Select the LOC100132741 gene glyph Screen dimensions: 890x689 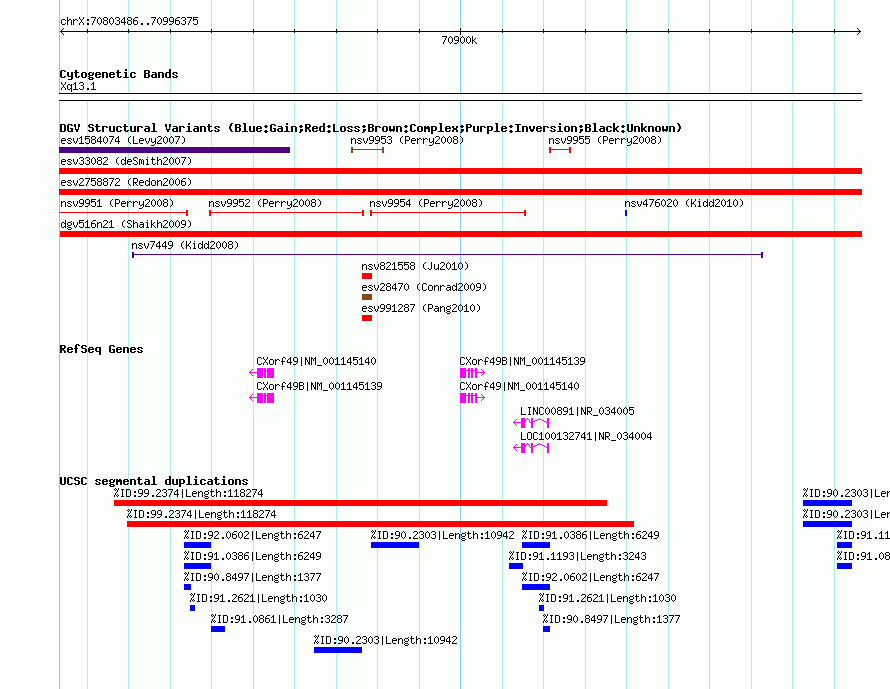coord(531,448)
